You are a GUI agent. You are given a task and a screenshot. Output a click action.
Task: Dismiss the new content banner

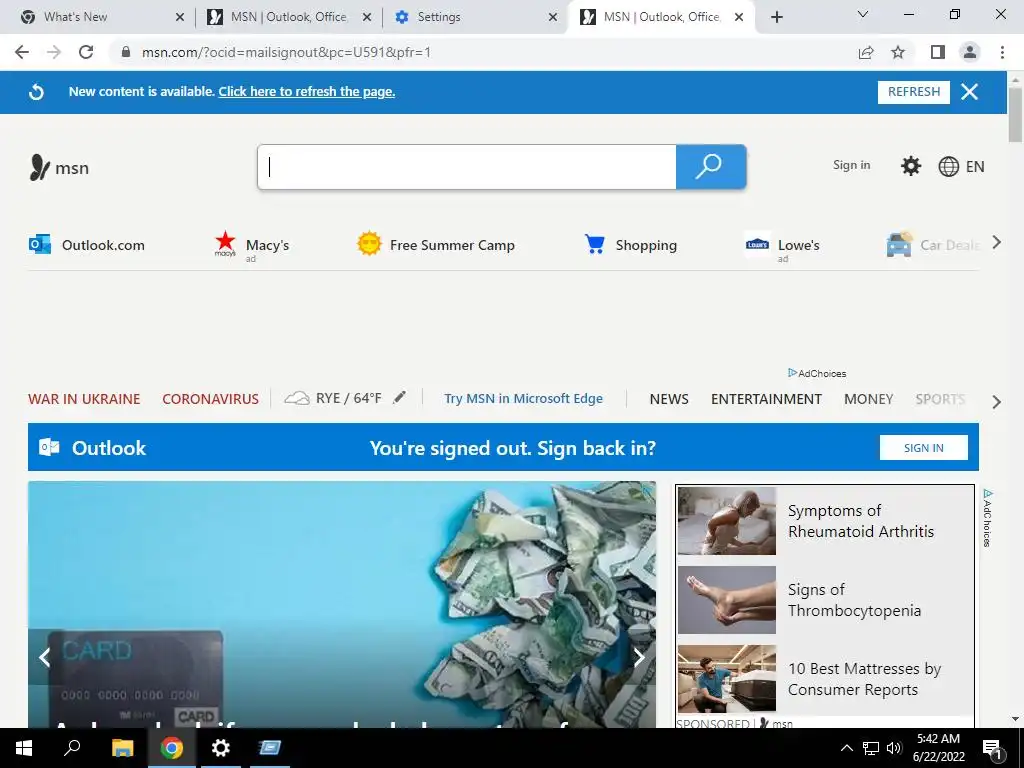(969, 92)
